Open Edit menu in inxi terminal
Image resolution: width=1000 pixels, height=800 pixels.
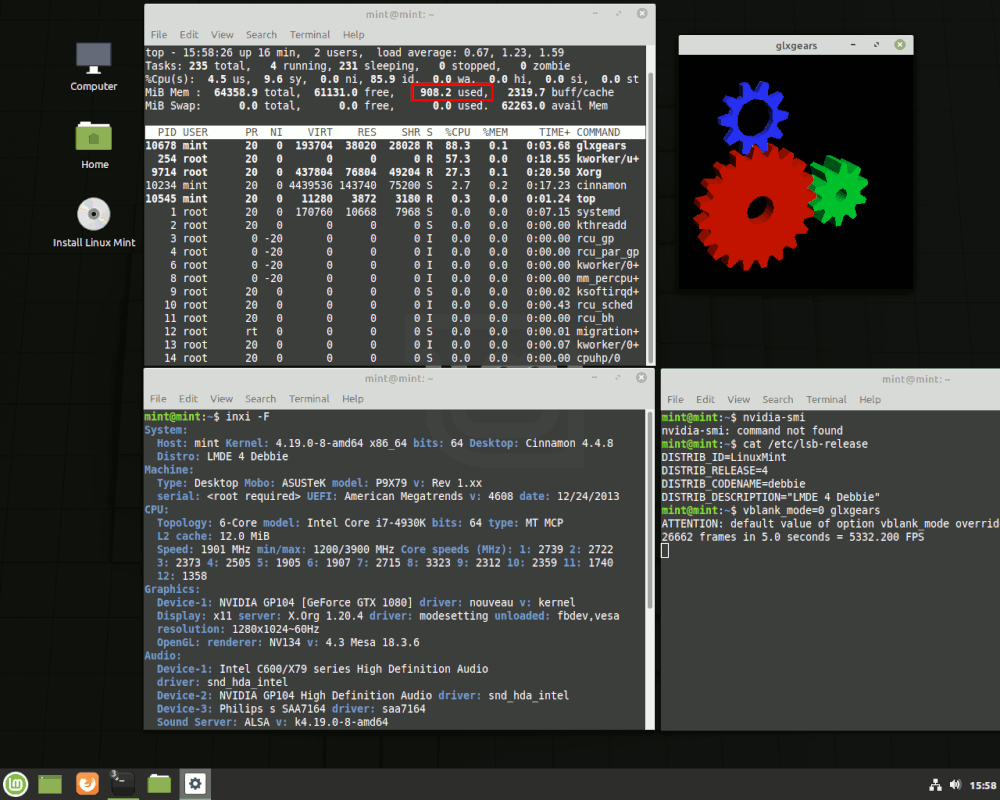pyautogui.click(x=188, y=399)
